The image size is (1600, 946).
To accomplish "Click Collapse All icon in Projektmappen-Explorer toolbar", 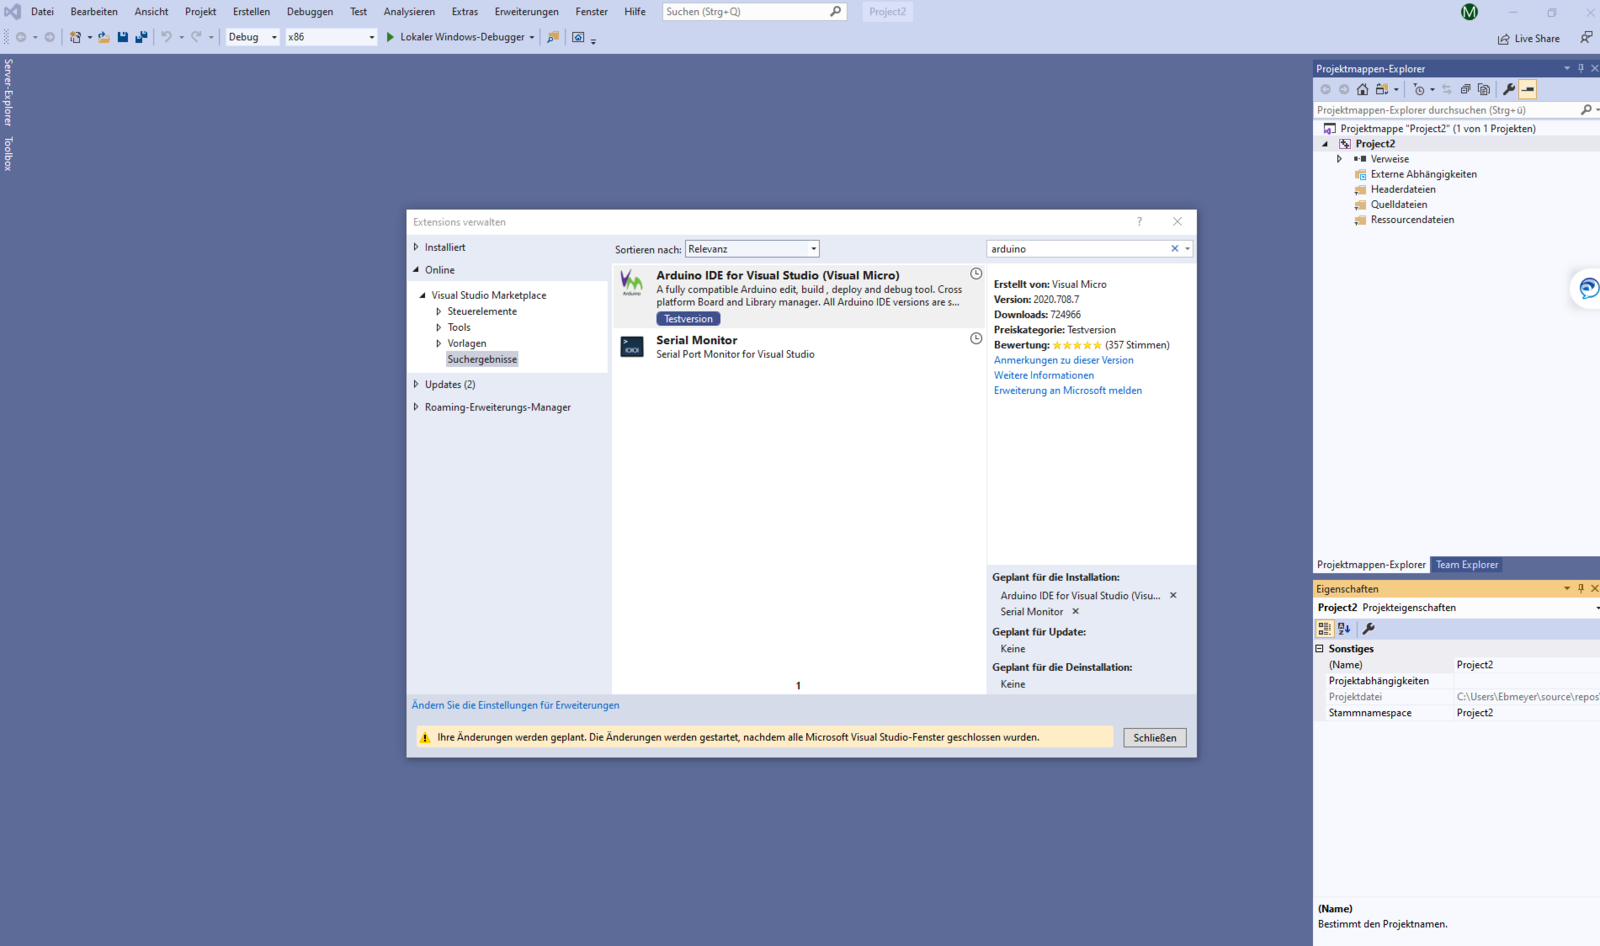I will pos(1465,89).
